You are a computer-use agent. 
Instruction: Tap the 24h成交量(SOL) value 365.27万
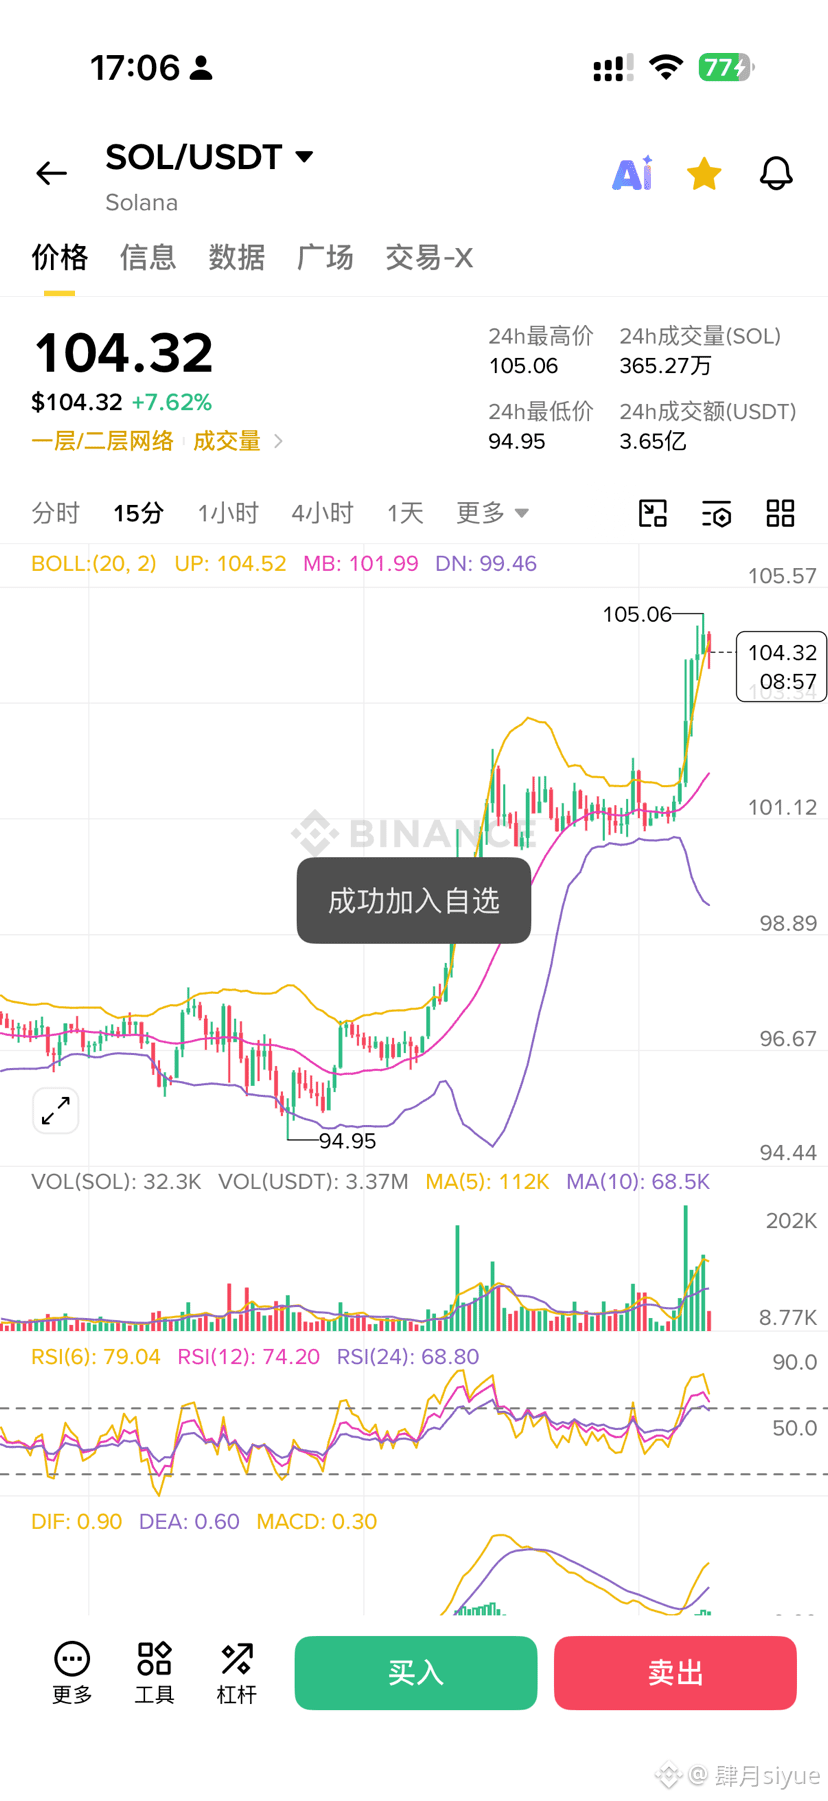coord(665,366)
